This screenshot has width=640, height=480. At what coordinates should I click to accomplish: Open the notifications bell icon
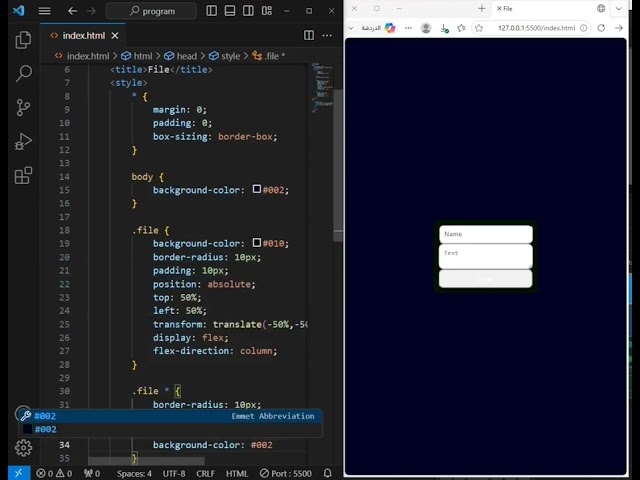[327, 473]
